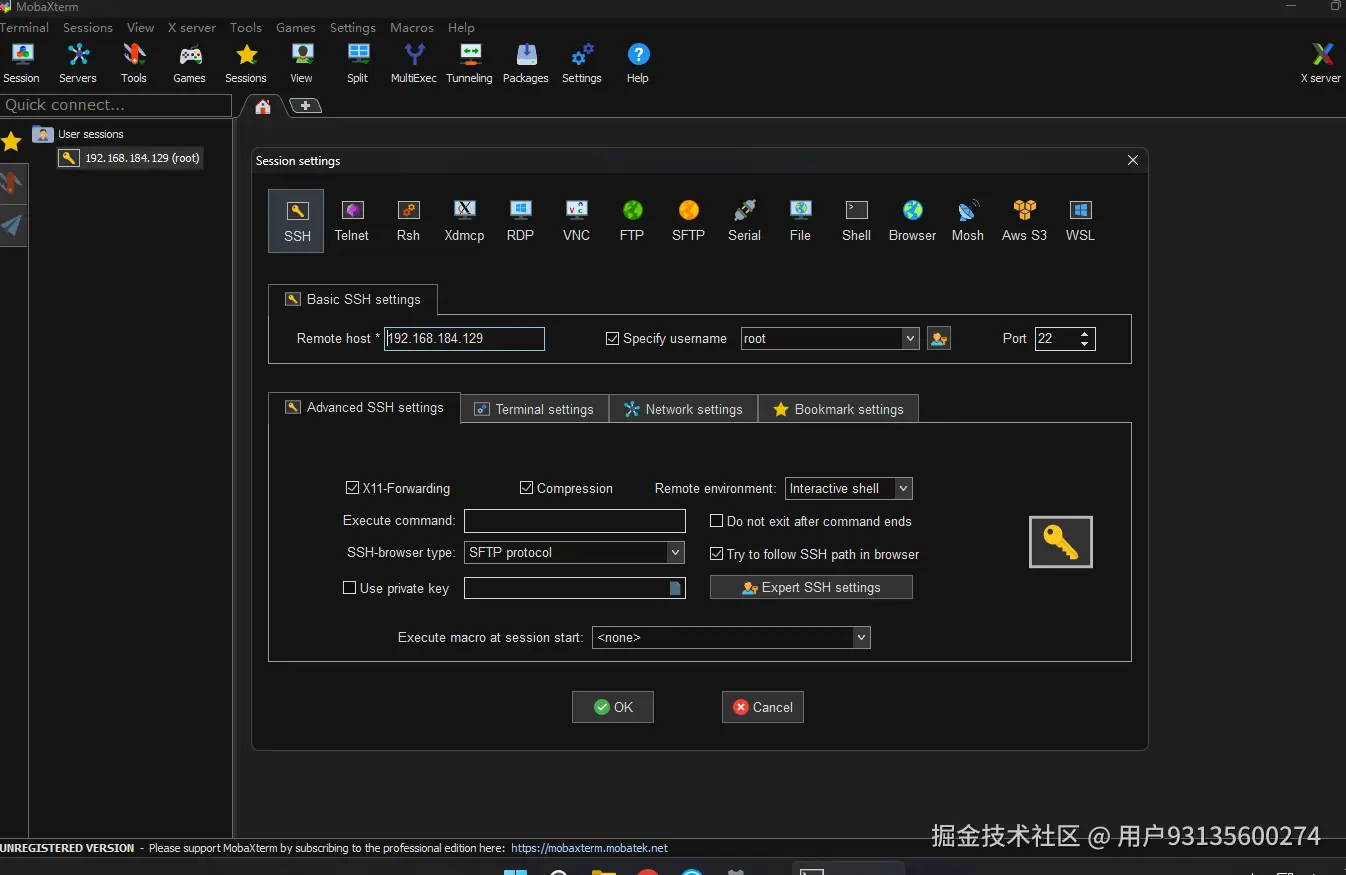Viewport: 1346px width, 875px height.
Task: Select the Aws S3 session type
Action: [1024, 221]
